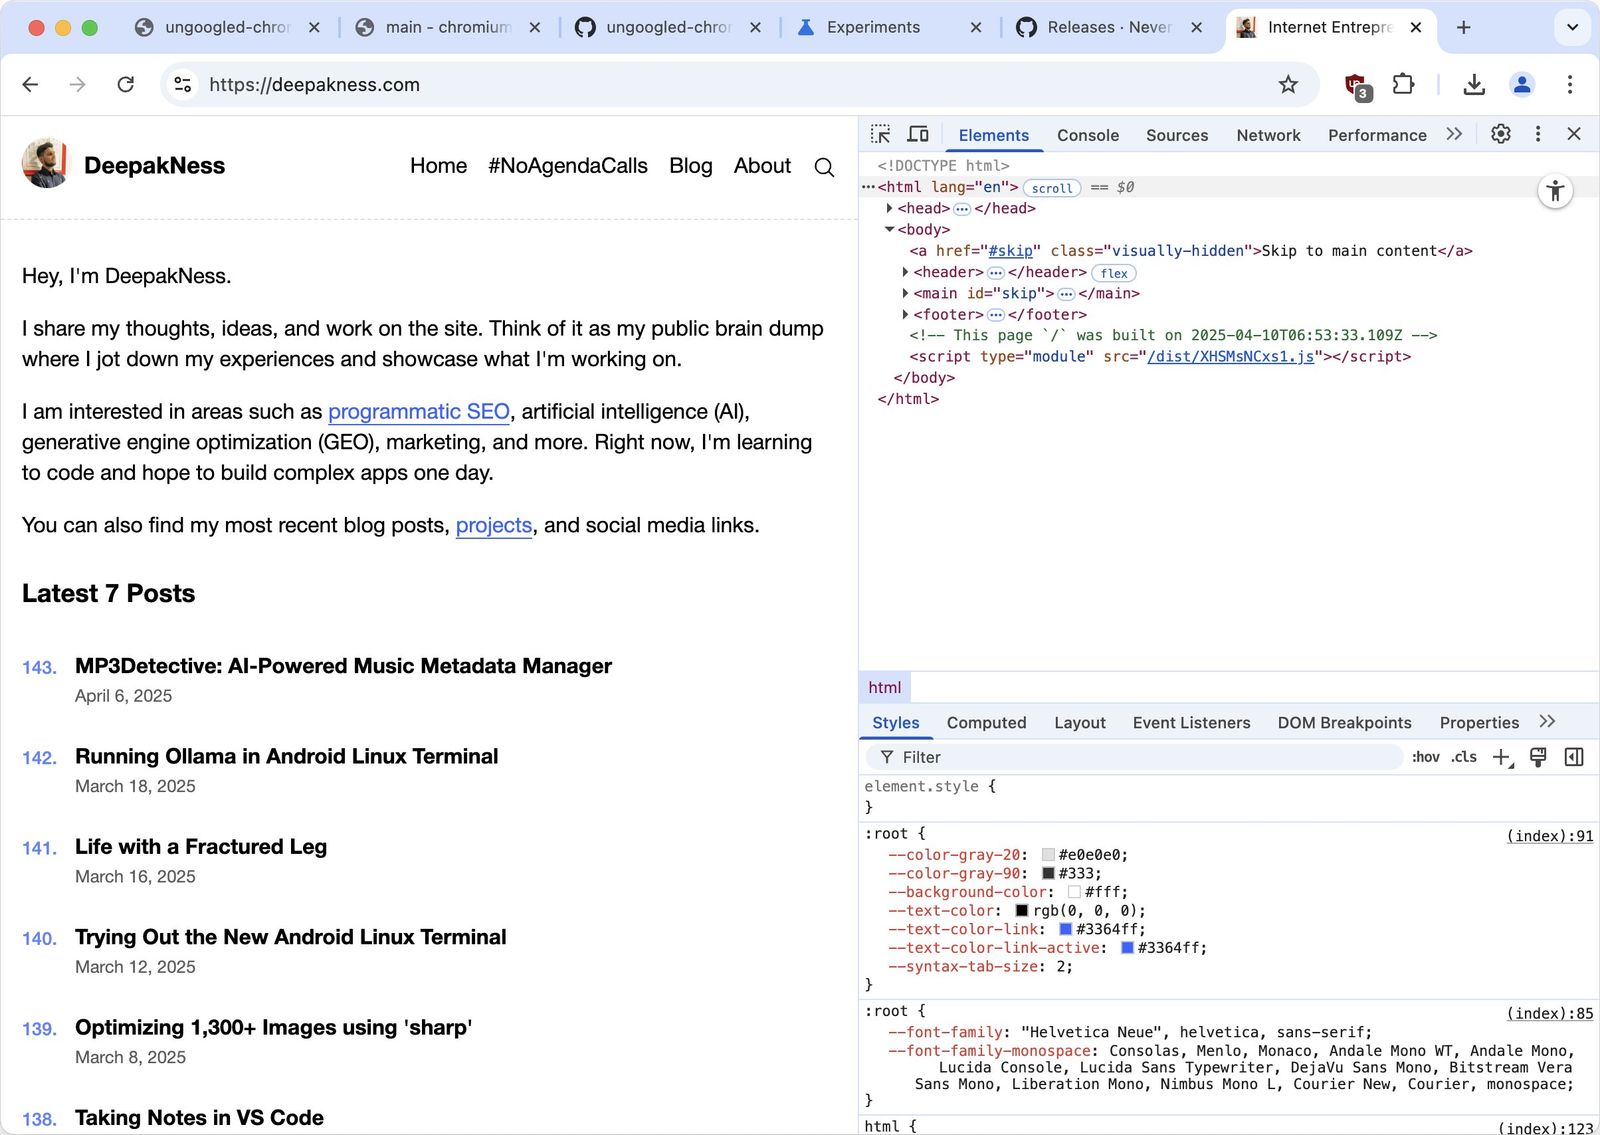Toggle the device emulation mode icon
Image resolution: width=1600 pixels, height=1135 pixels.
click(x=918, y=134)
